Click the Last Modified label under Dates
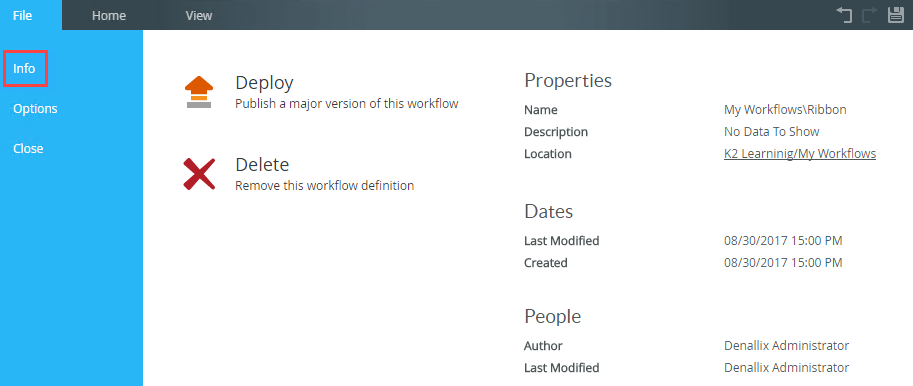The width and height of the screenshot is (913, 386). click(x=561, y=240)
